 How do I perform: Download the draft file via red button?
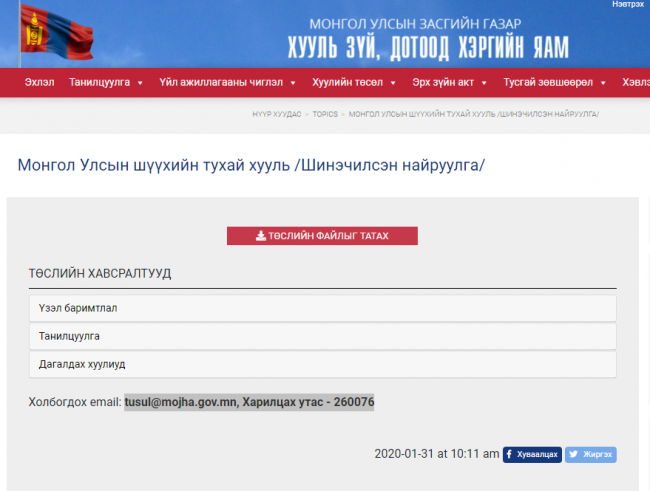(322, 236)
